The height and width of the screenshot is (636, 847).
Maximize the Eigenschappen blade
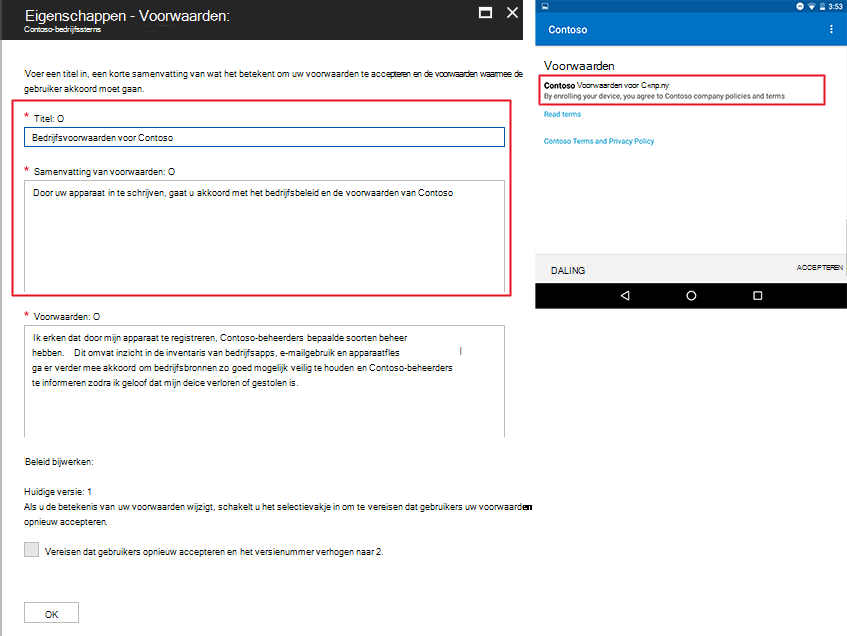click(x=485, y=12)
